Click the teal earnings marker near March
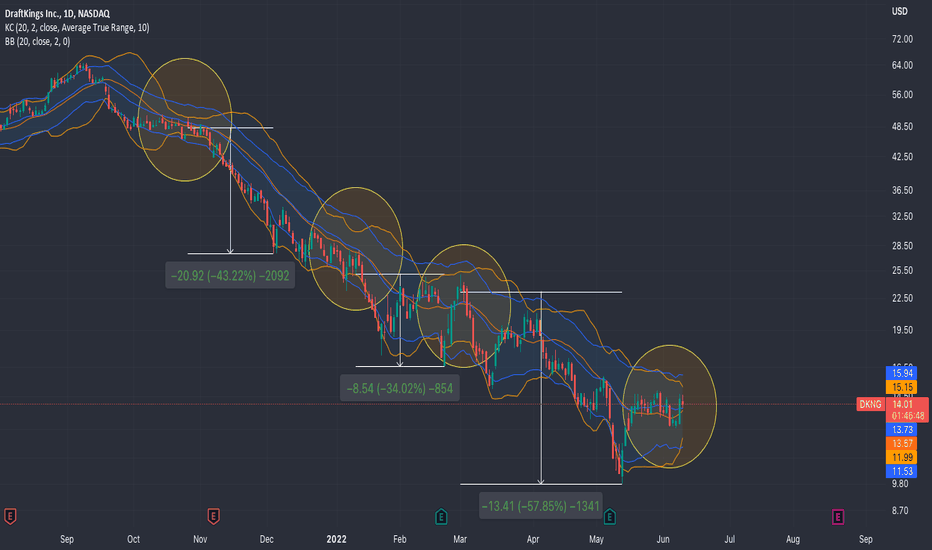This screenshot has height=550, width=932. click(441, 516)
